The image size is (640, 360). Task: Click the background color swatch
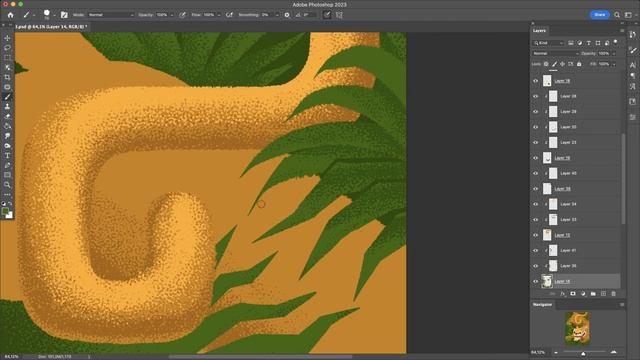[x=10, y=215]
